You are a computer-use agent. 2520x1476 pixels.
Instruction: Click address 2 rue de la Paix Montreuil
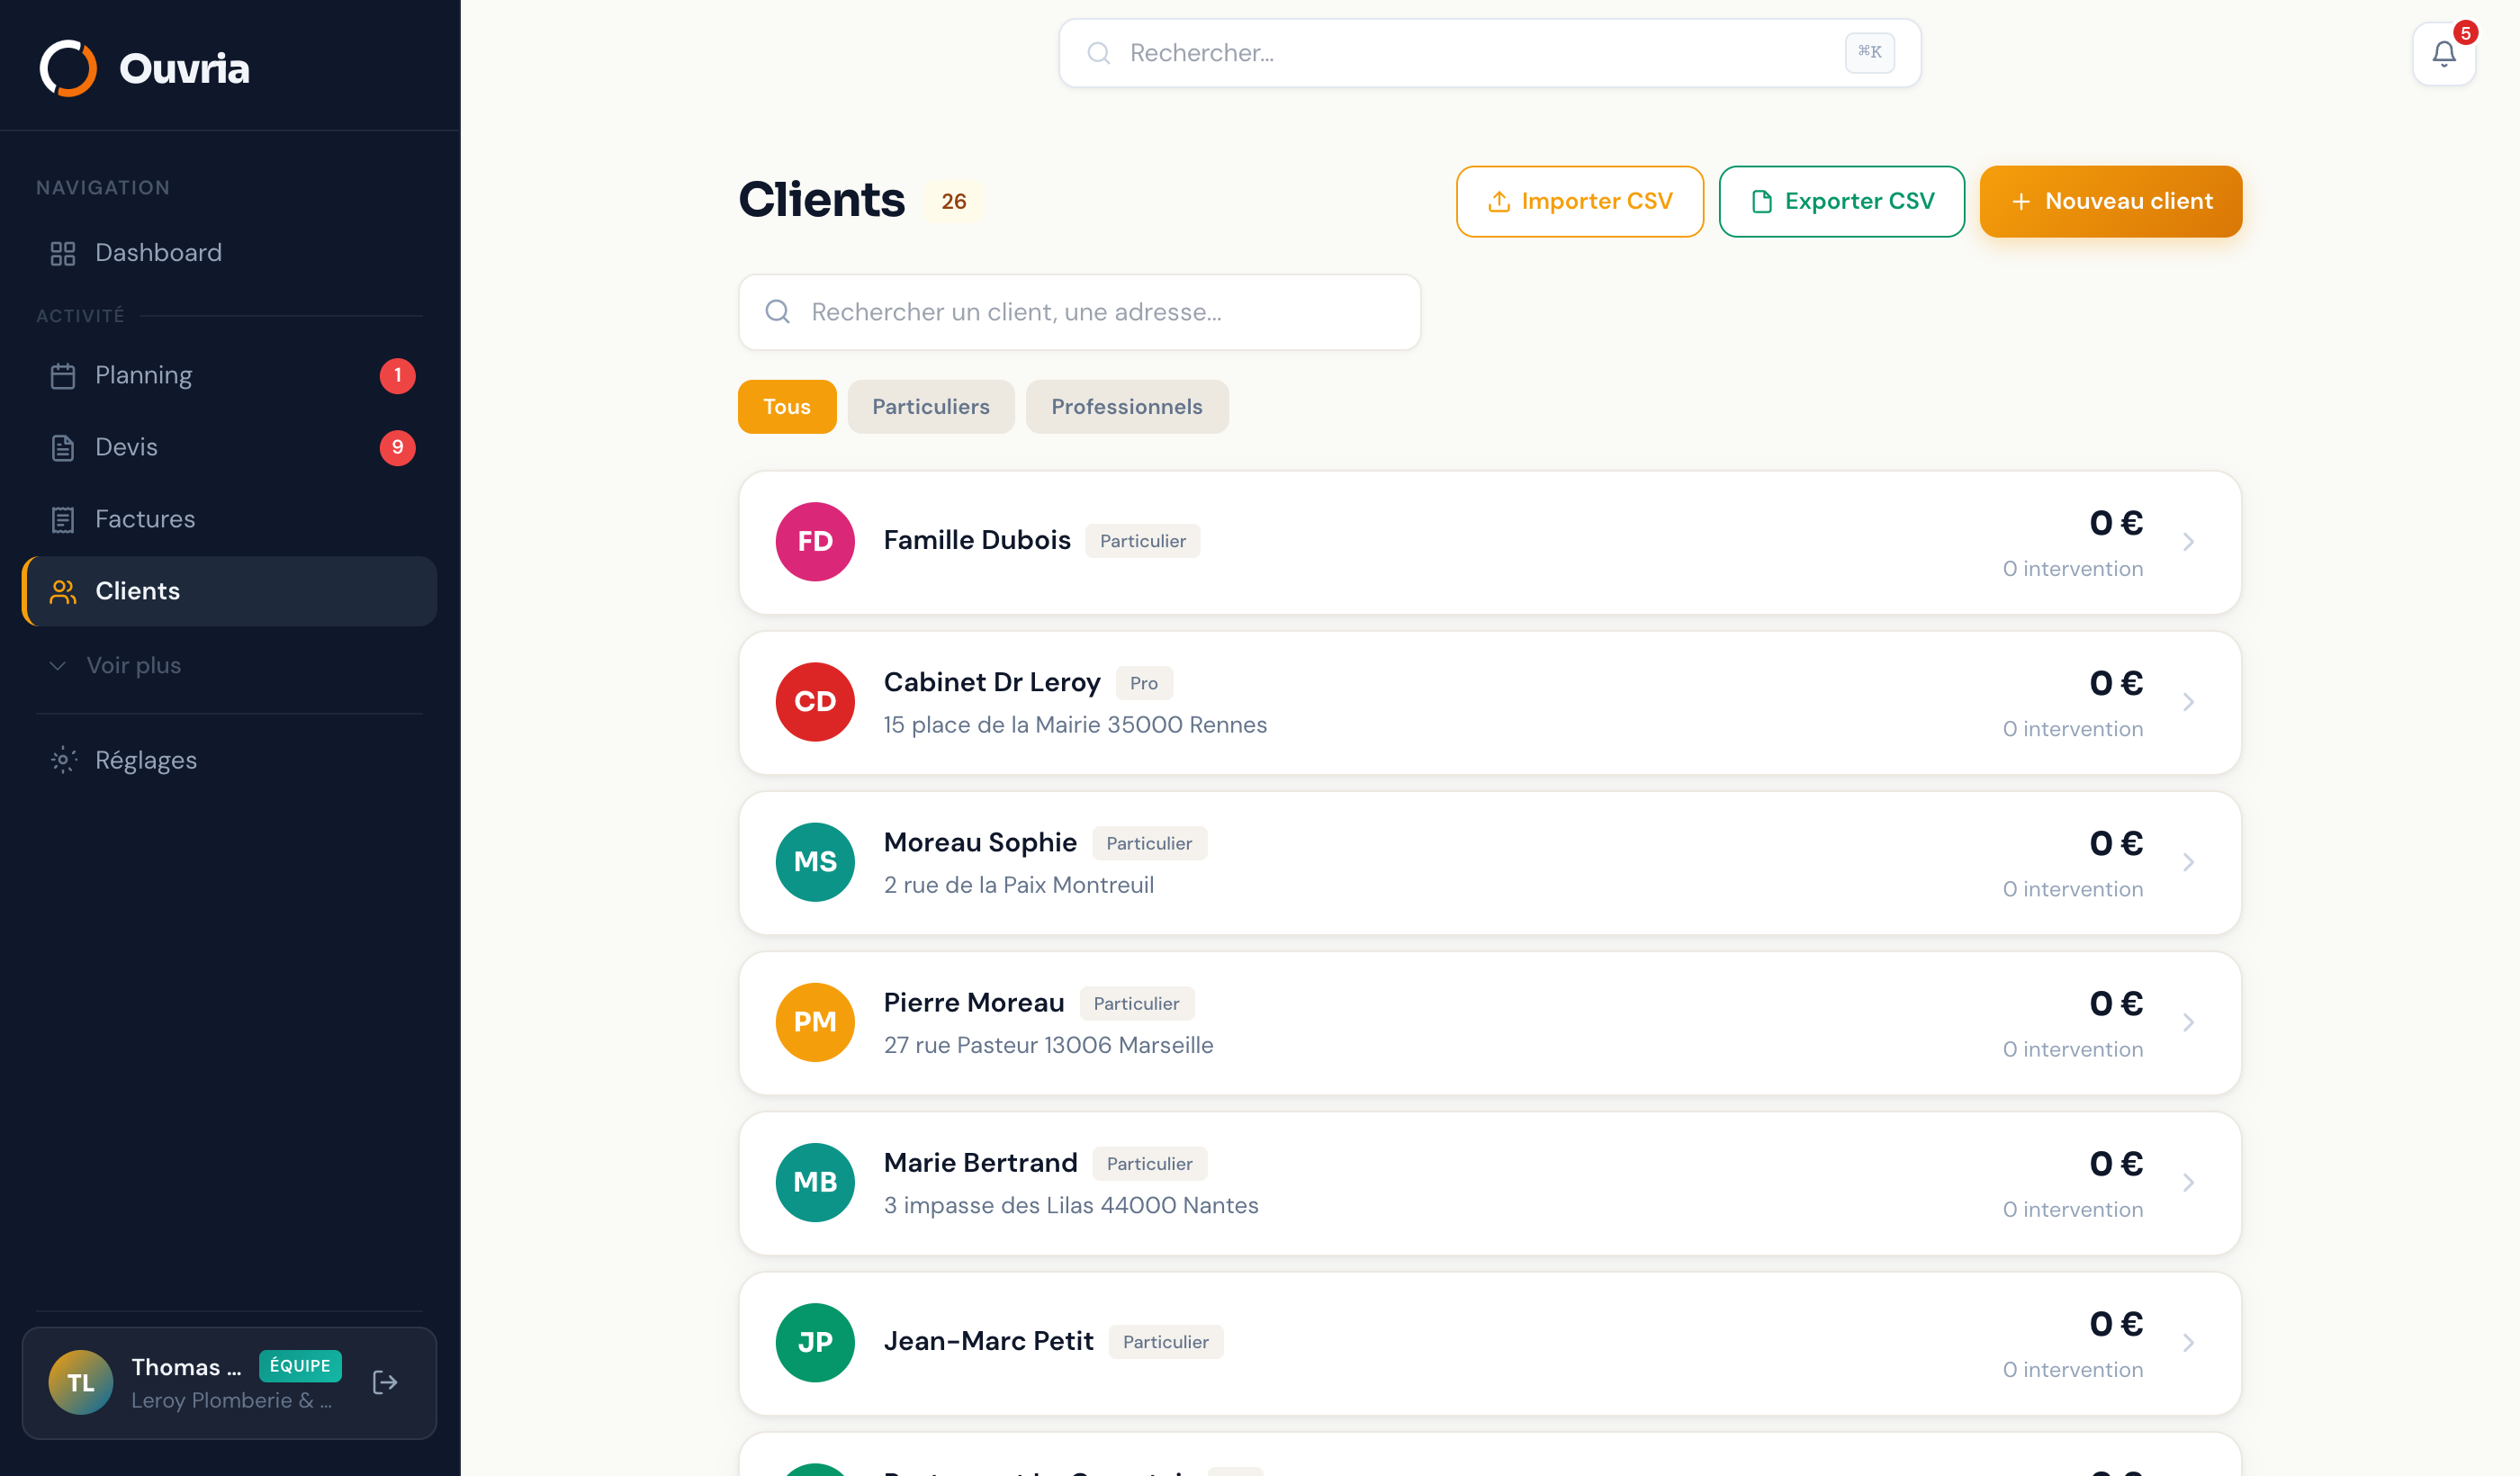1019,885
